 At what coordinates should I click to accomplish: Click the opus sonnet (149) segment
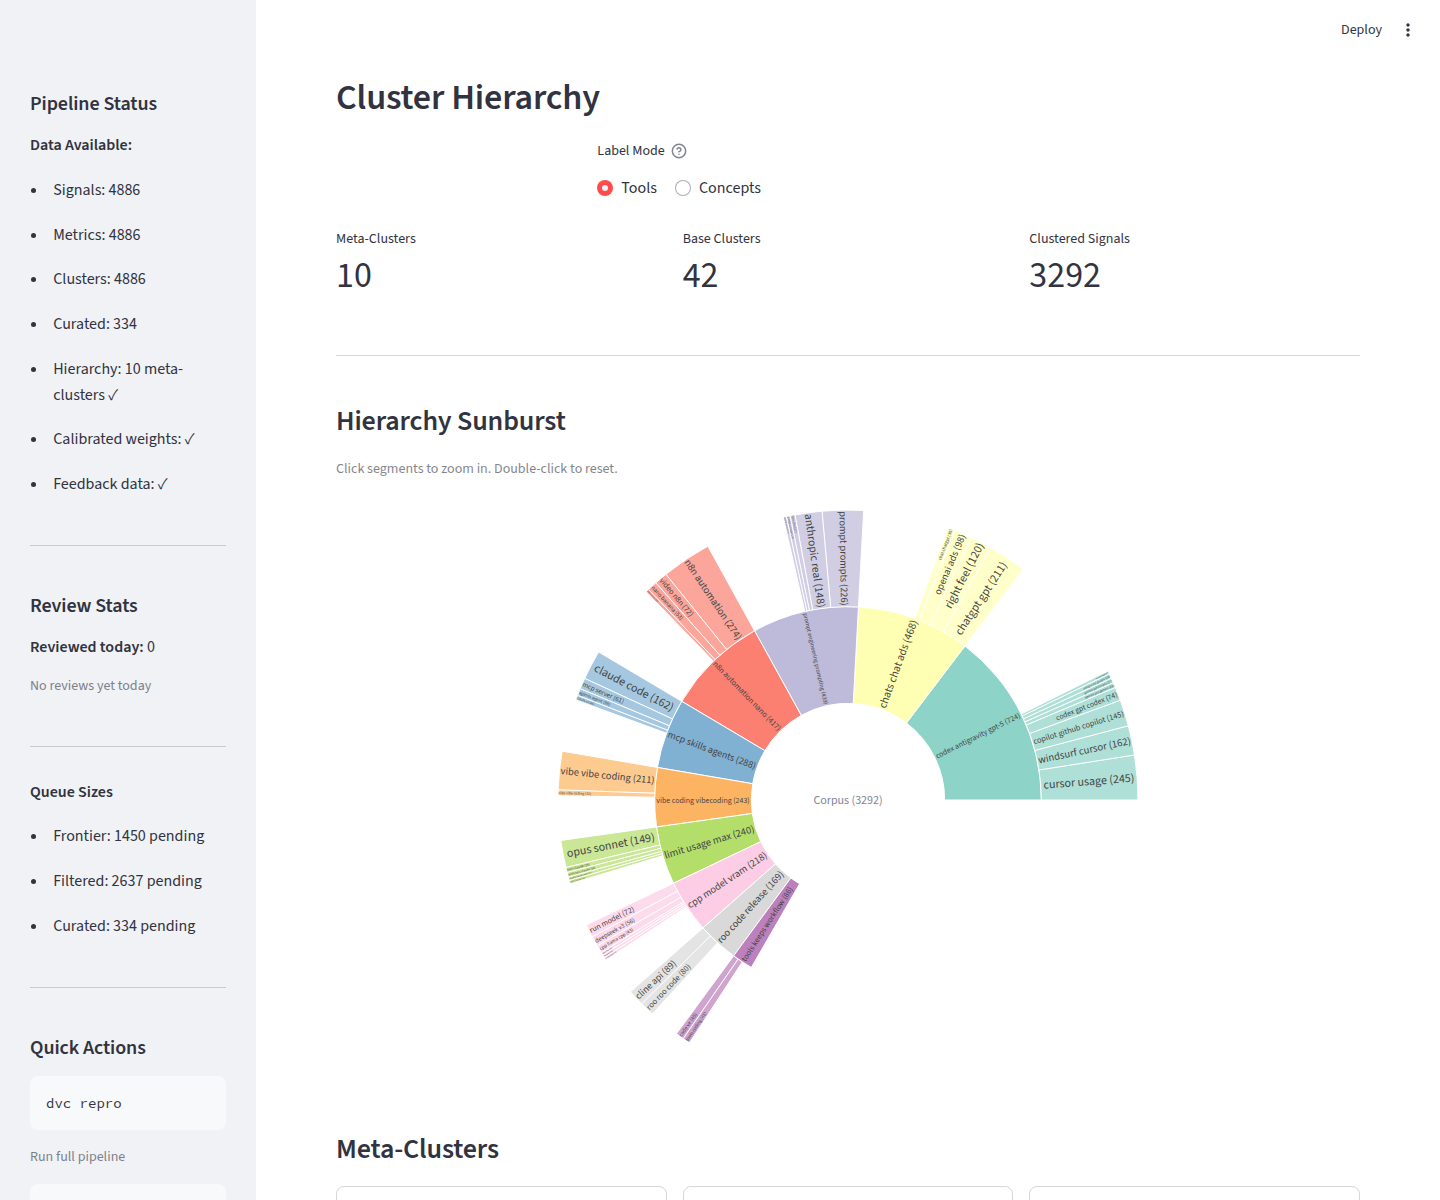pyautogui.click(x=610, y=847)
